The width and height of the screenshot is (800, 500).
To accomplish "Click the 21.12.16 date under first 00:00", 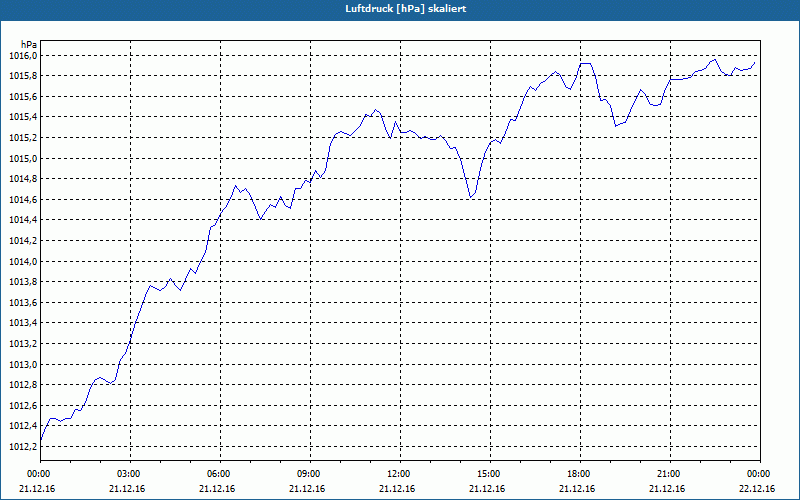I will click(37, 489).
